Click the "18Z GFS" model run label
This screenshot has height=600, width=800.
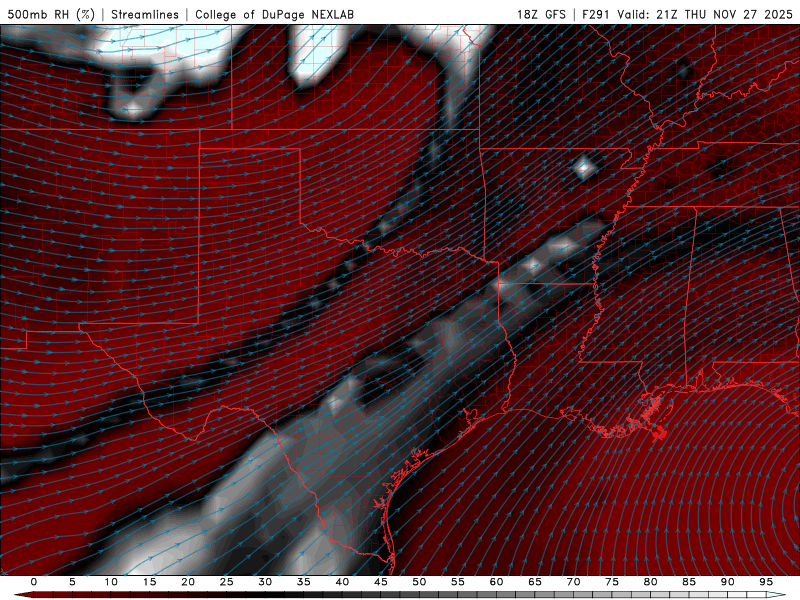541,14
